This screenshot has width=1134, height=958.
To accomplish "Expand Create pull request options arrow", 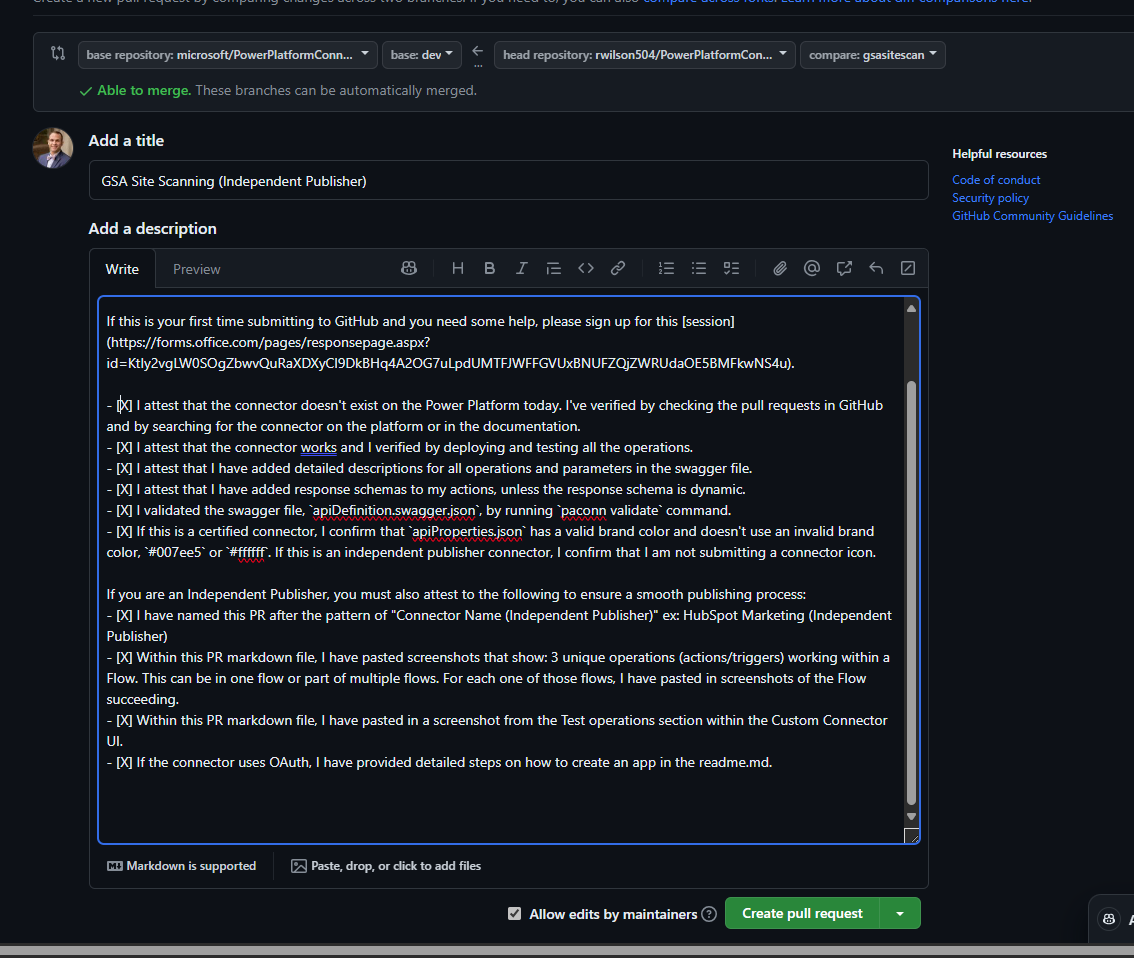I will [x=900, y=913].
